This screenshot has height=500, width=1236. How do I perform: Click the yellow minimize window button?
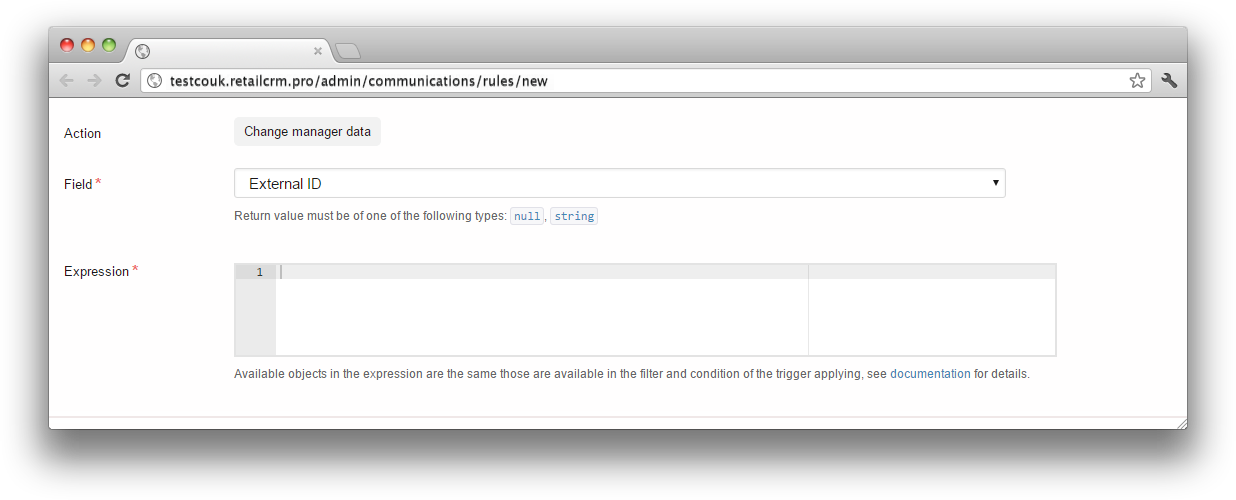pyautogui.click(x=88, y=45)
